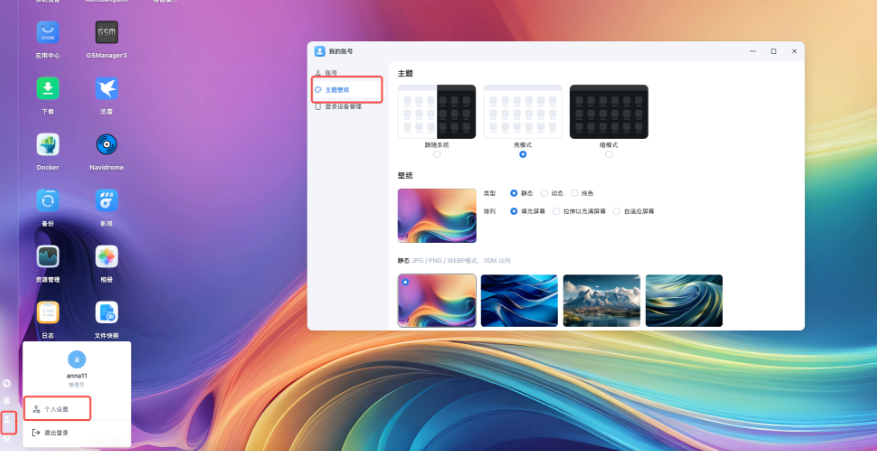
Task: Click the light mode theme preview
Action: (523, 112)
